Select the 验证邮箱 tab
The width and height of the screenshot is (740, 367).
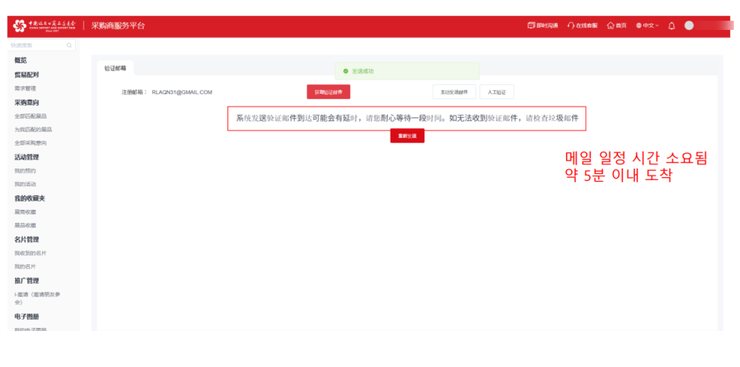point(115,68)
